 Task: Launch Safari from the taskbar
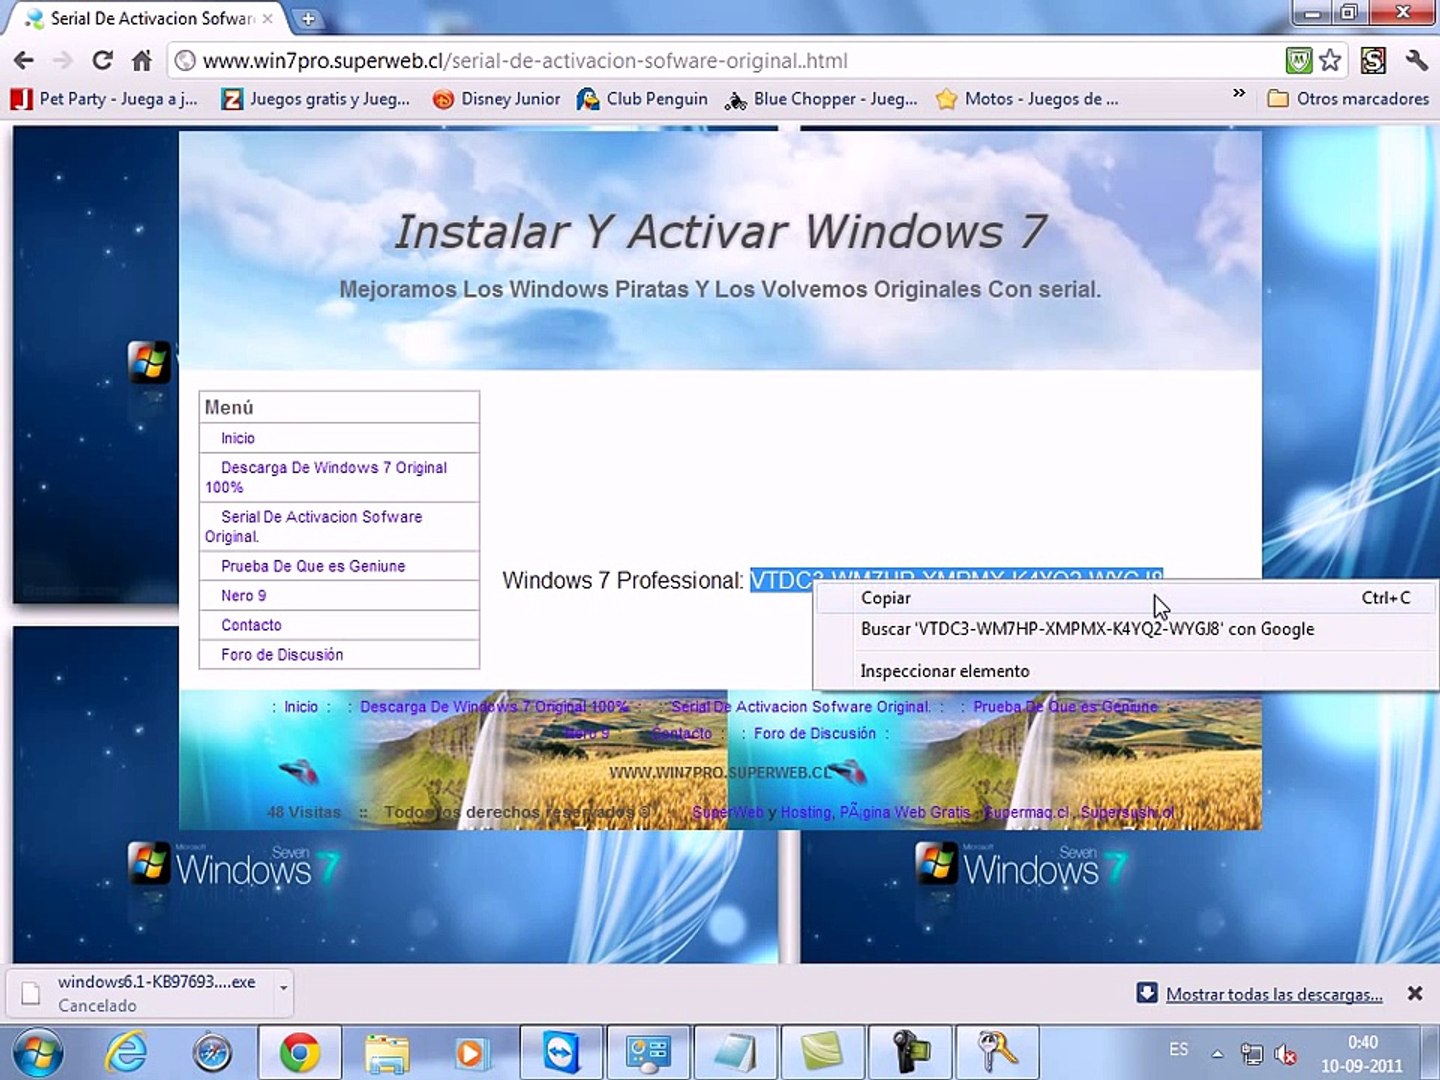(x=212, y=1053)
